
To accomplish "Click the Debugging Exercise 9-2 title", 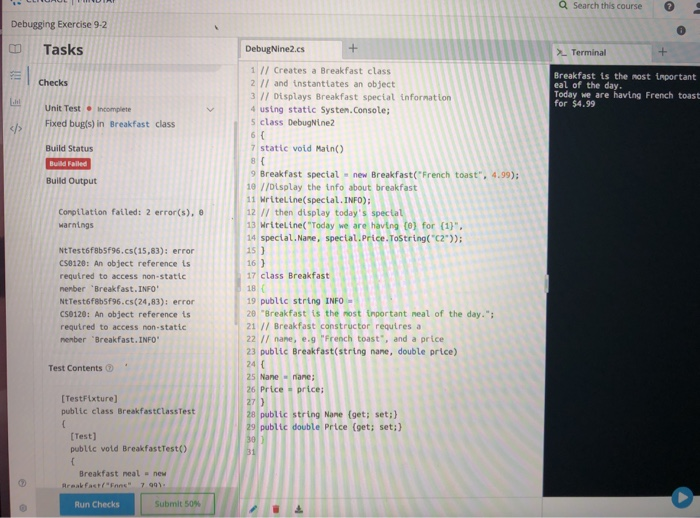I will coord(59,24).
